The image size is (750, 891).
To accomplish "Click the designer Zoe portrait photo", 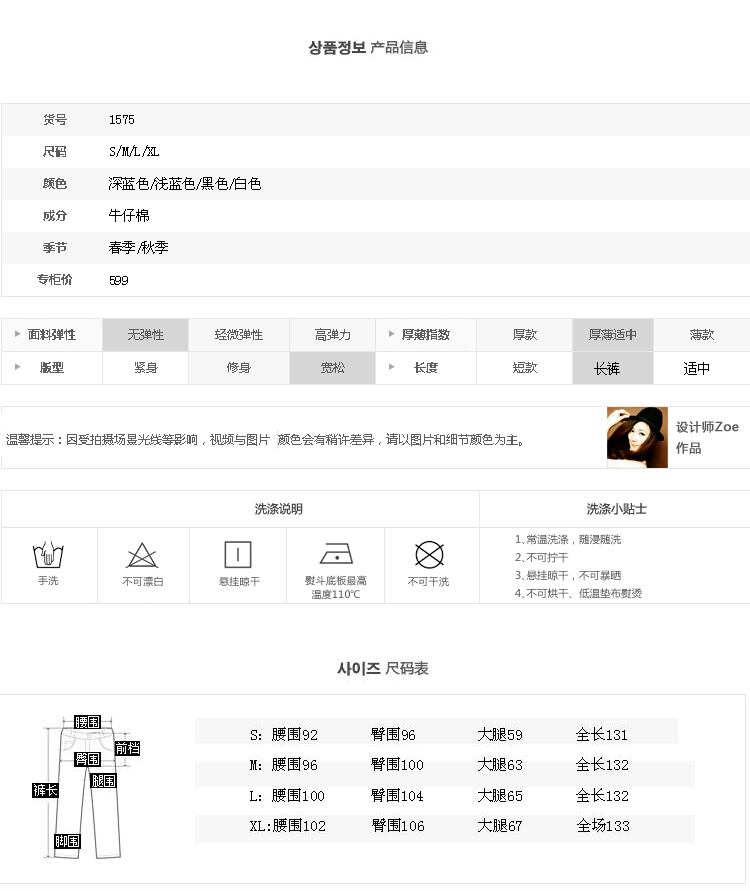I will tap(637, 437).
